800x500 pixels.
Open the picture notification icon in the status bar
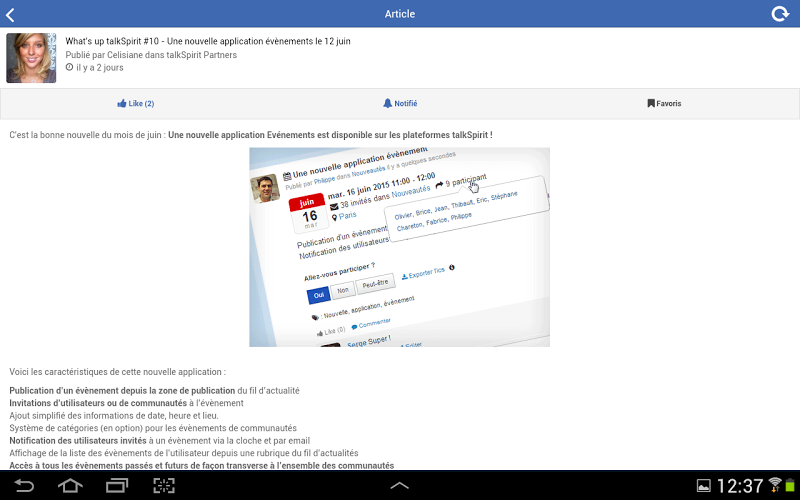click(x=704, y=486)
